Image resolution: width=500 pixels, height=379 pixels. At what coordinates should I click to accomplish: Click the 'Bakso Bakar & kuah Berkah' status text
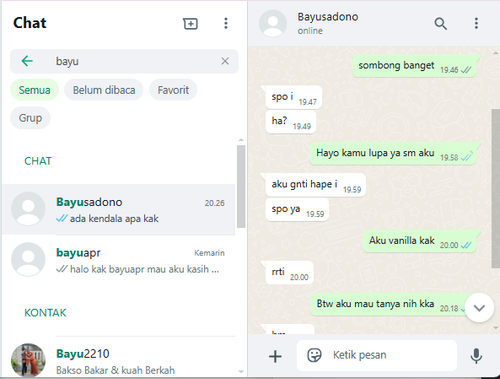pos(115,370)
